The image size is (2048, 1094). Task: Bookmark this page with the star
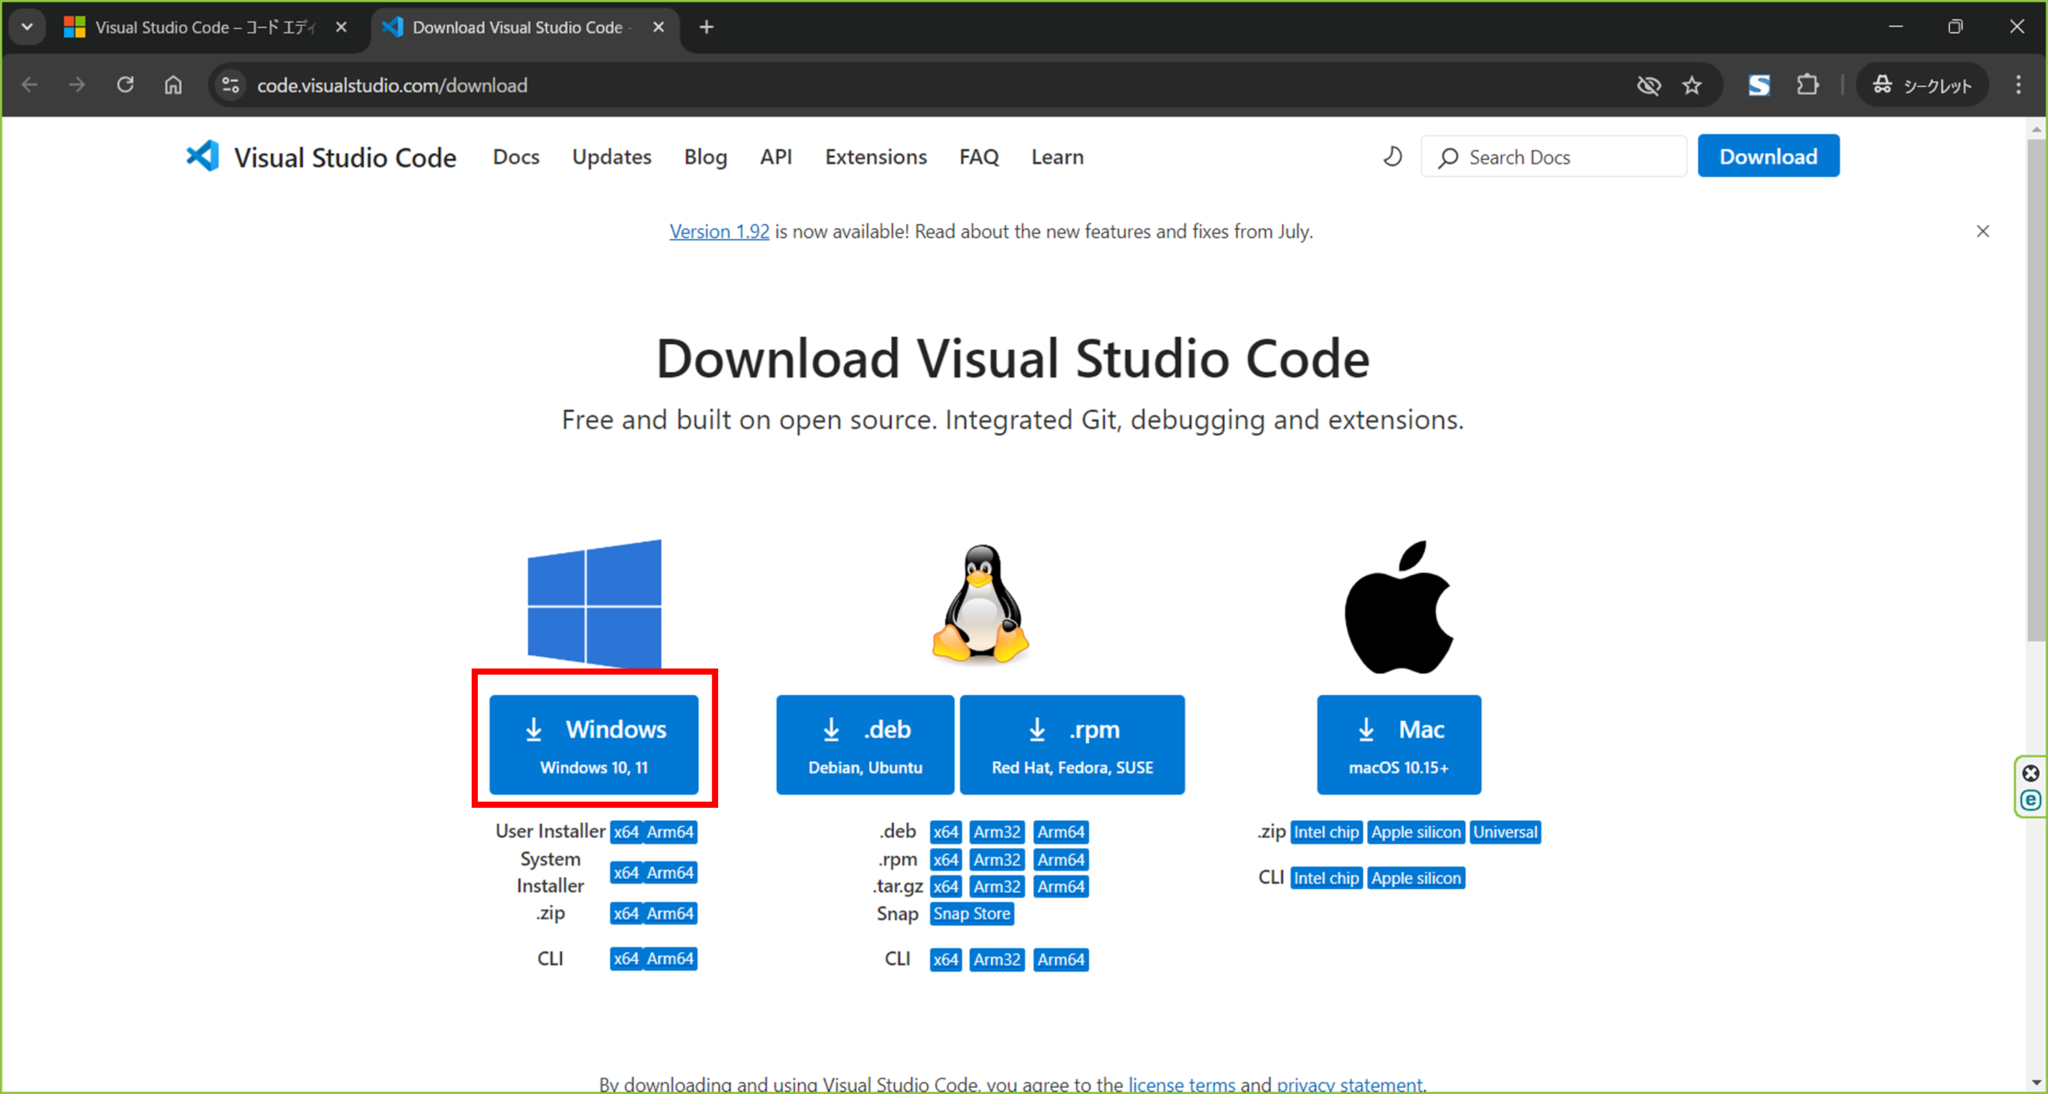coord(1692,85)
